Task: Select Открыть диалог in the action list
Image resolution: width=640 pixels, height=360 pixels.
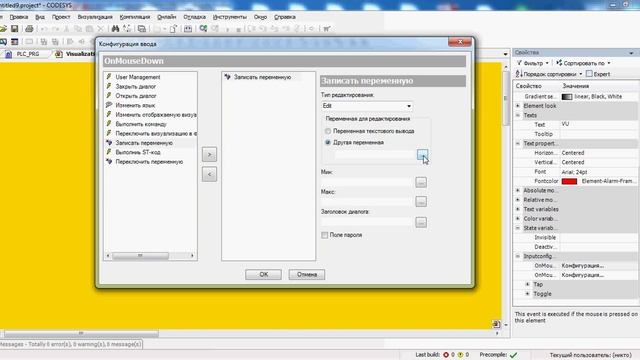Action: [x=136, y=96]
